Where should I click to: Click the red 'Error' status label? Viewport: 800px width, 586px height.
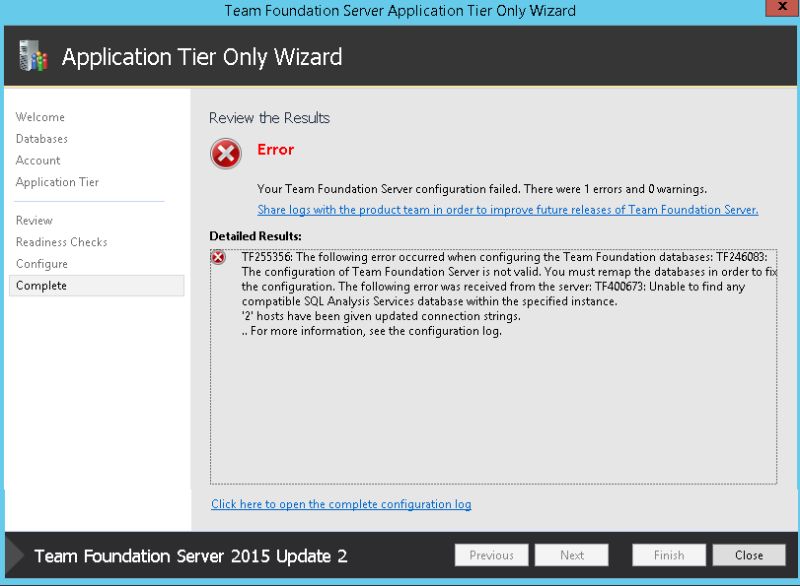[x=276, y=149]
